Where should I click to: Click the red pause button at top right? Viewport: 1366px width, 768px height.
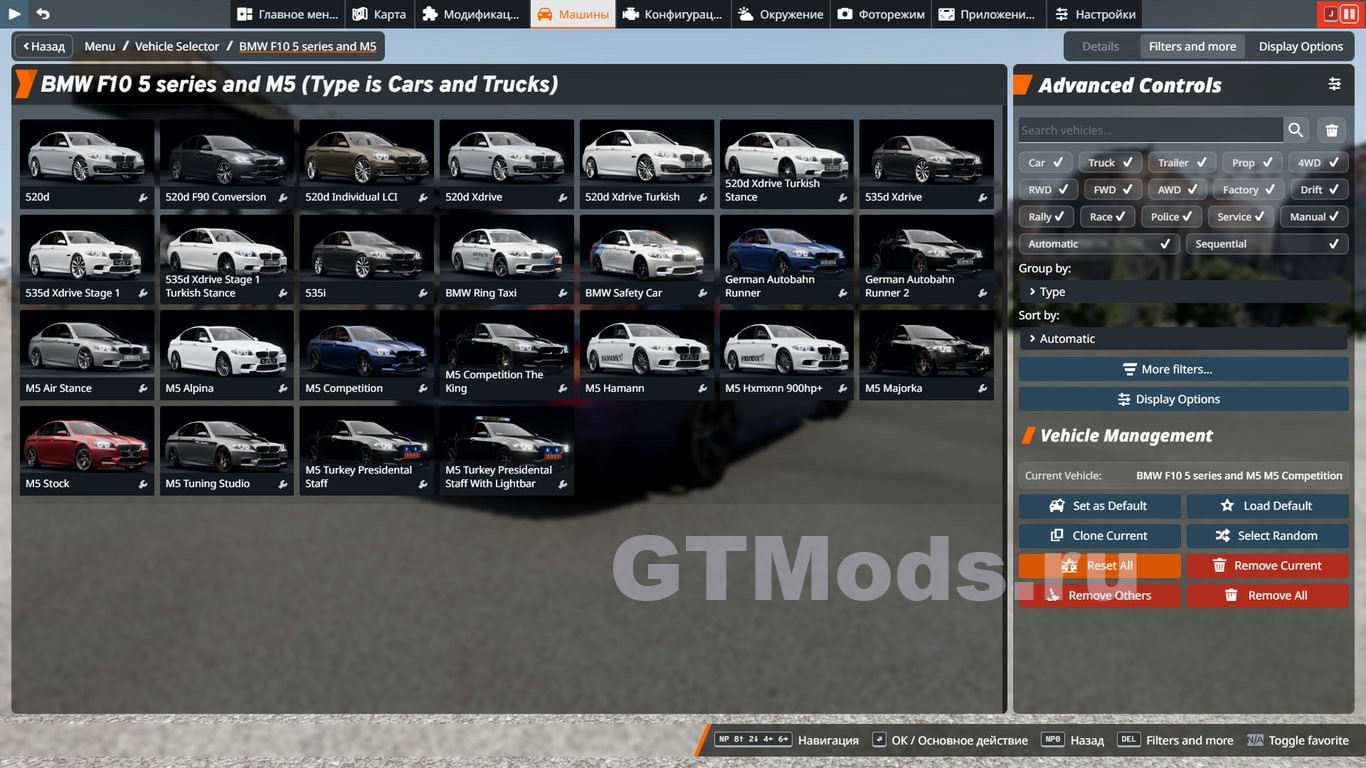[x=1350, y=14]
